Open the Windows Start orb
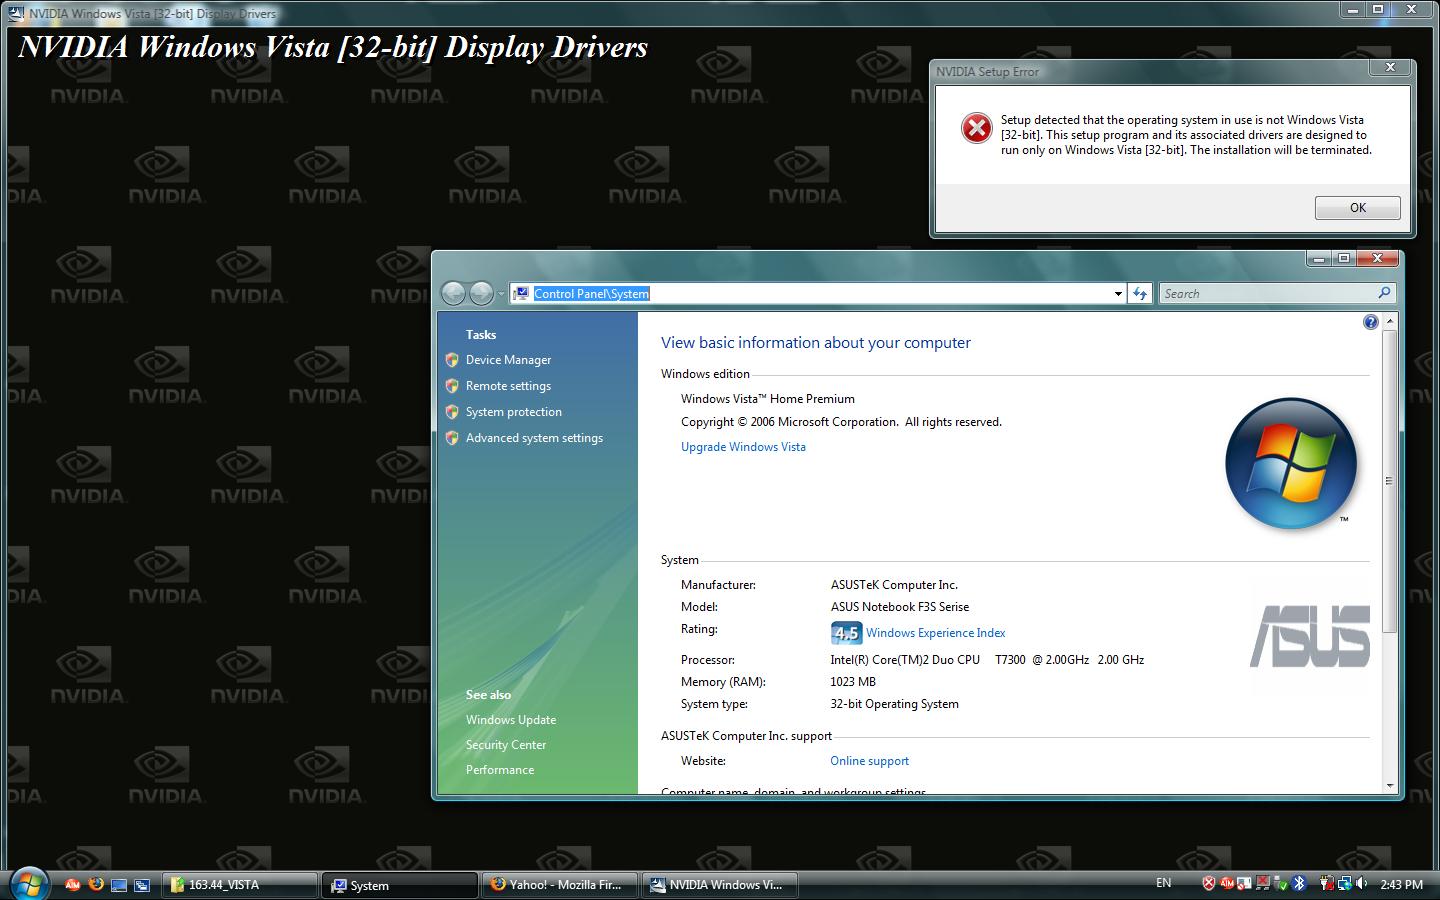This screenshot has width=1440, height=900. 29,883
